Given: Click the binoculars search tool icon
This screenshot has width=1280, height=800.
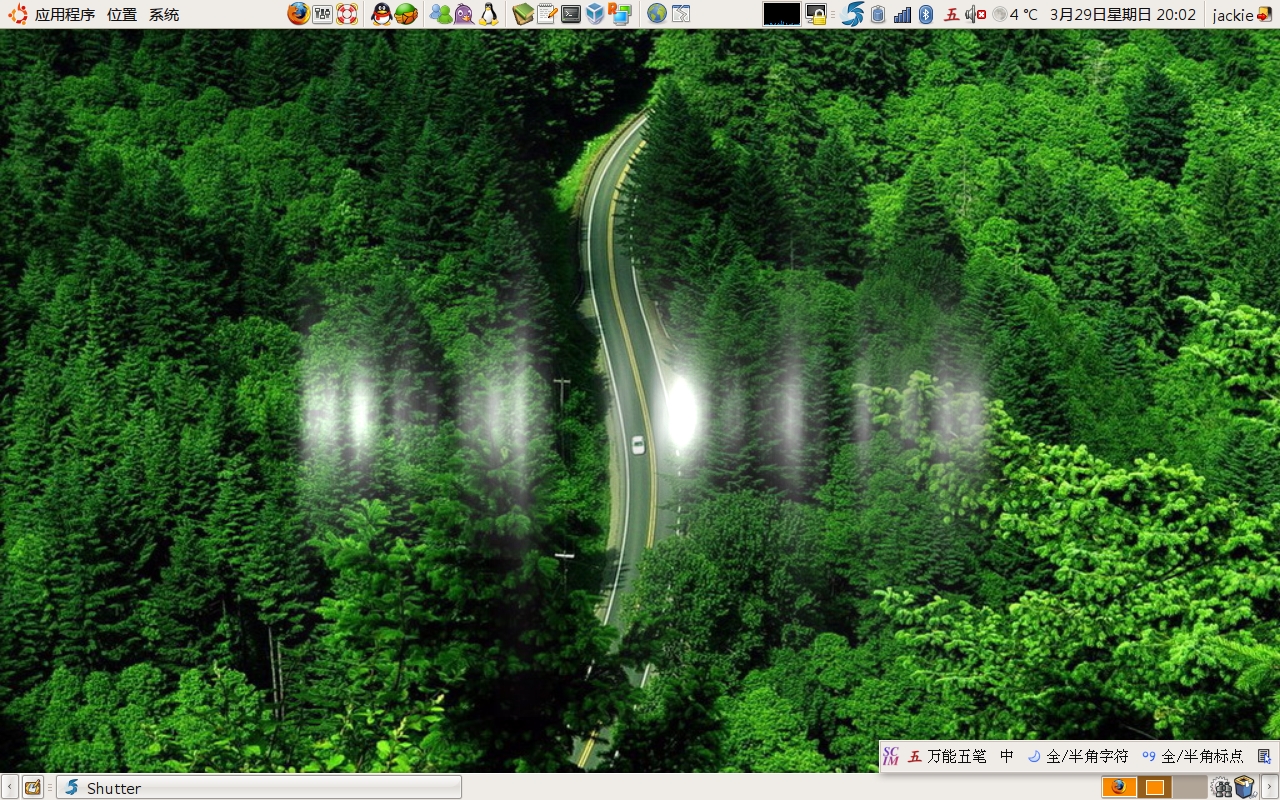Looking at the screenshot, I should [1222, 787].
